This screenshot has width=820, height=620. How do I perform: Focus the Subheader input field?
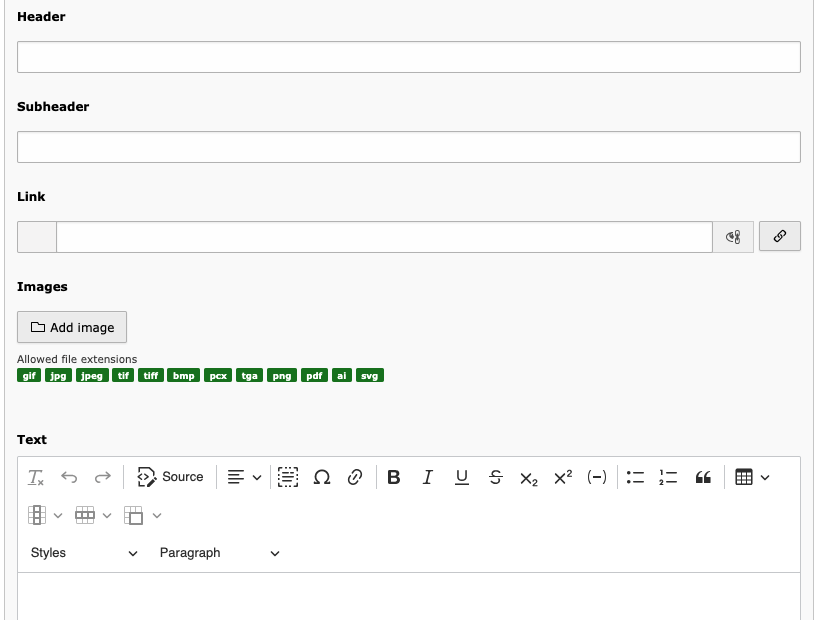pos(409,147)
